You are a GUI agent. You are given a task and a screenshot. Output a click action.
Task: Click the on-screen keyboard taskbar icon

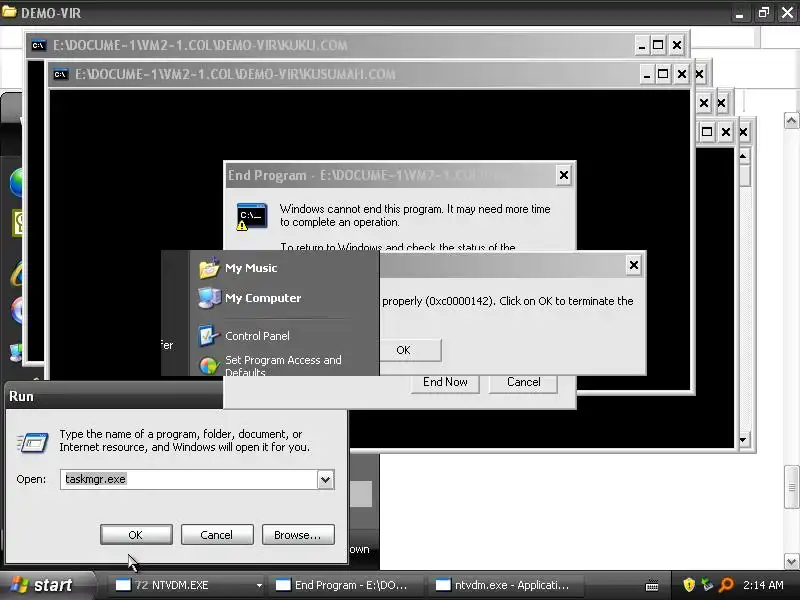(652, 585)
